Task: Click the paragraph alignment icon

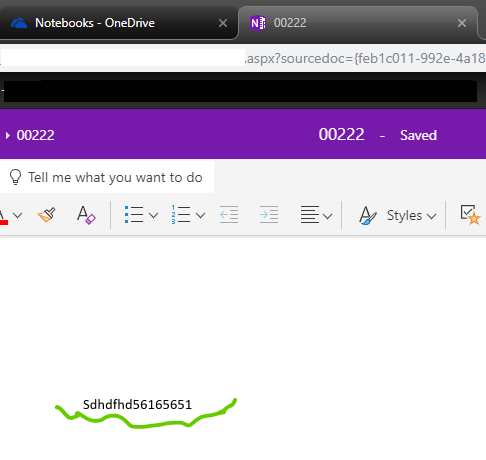Action: click(x=310, y=215)
